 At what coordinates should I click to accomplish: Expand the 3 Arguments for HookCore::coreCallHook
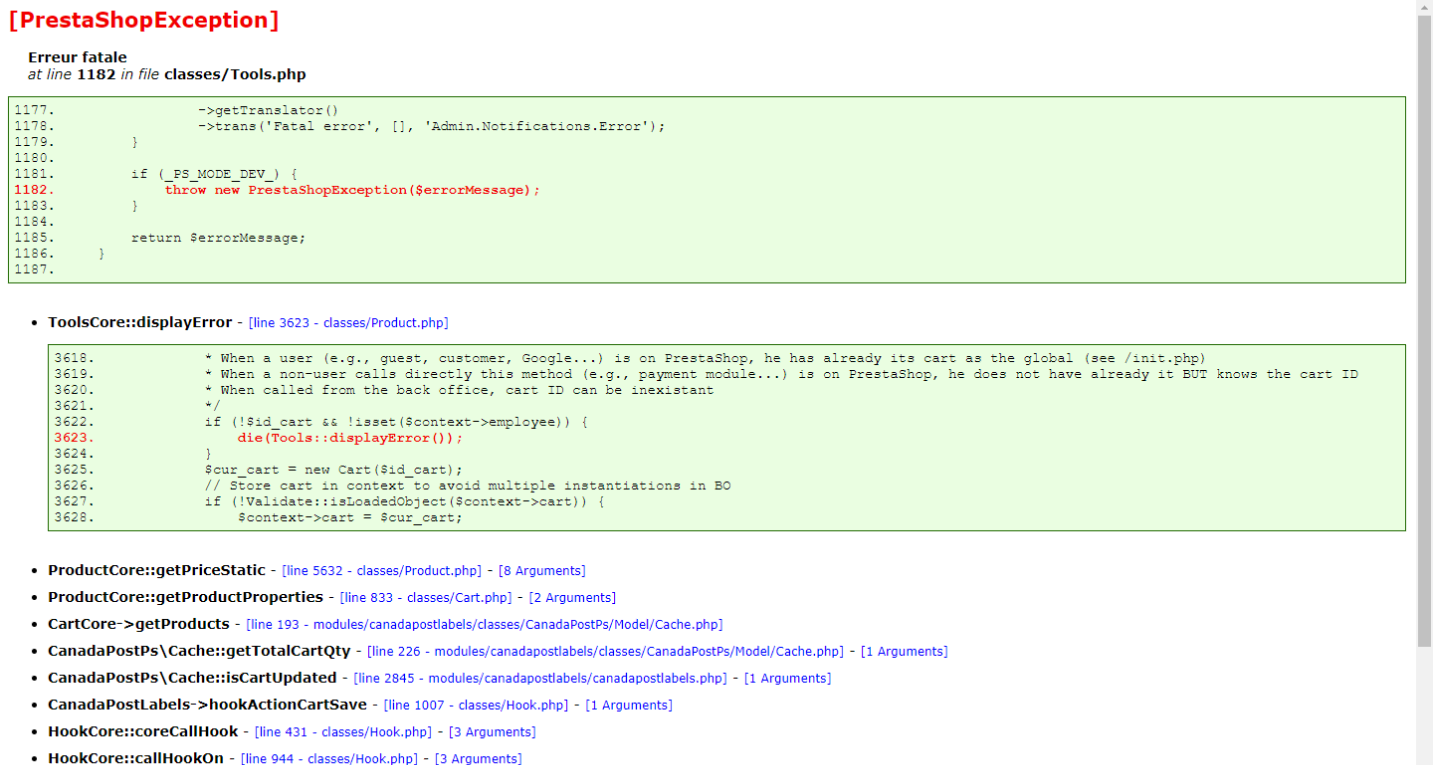(x=492, y=732)
